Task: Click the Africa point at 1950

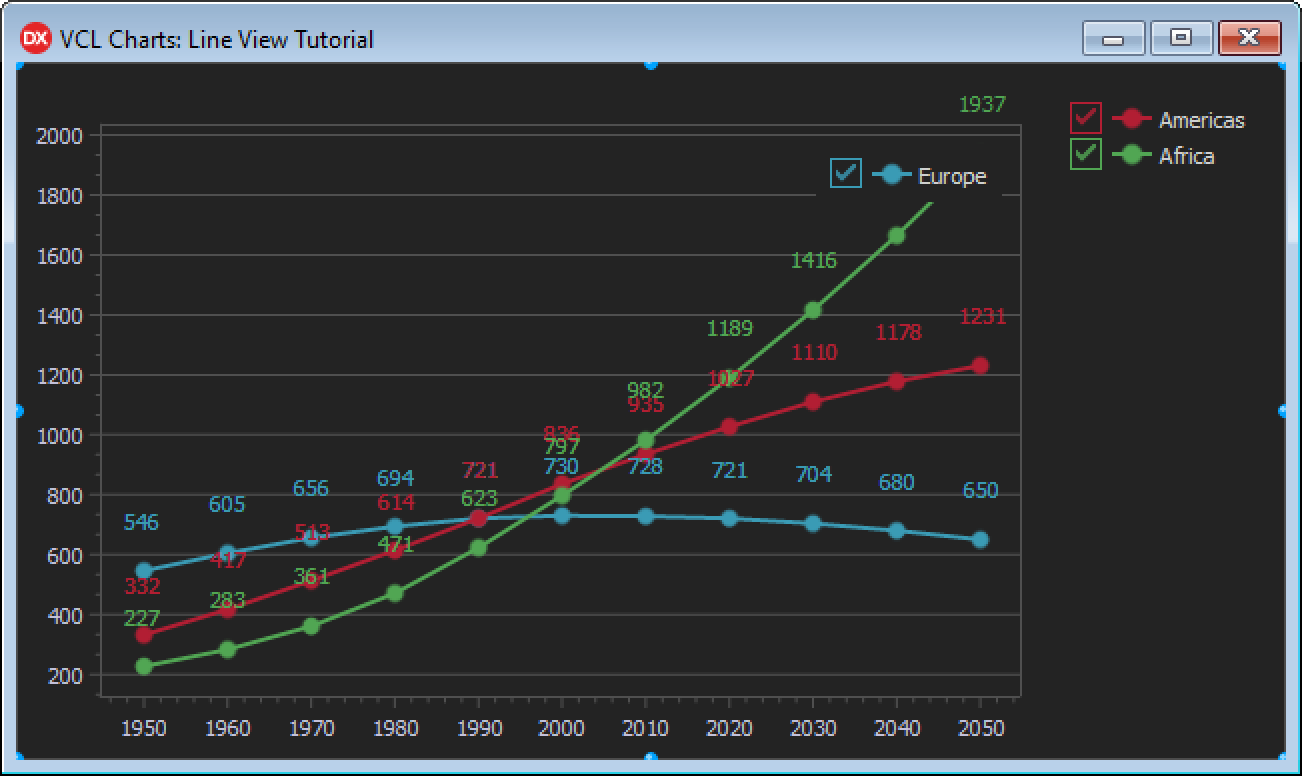Action: click(x=144, y=666)
